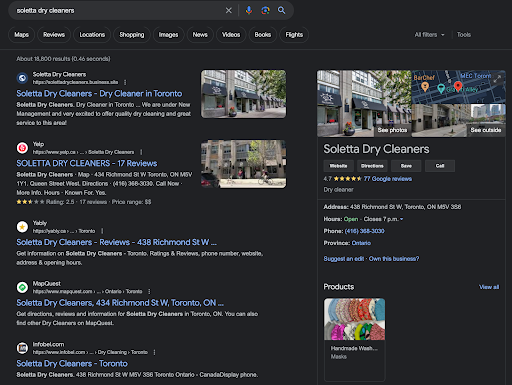Open the Tools option
The image size is (512, 385).
(x=464, y=35)
